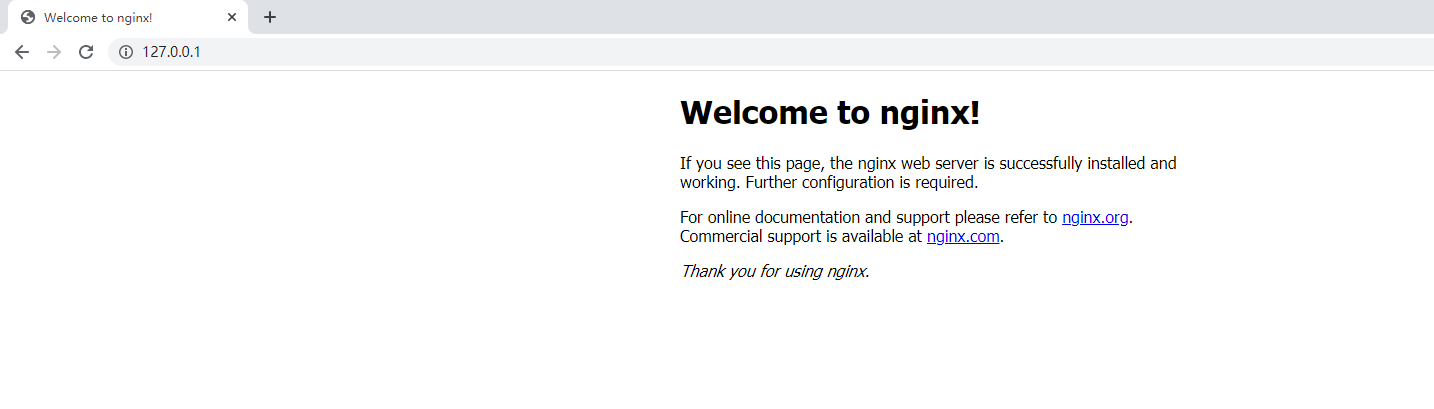Click the browser forward arrow

pos(54,52)
